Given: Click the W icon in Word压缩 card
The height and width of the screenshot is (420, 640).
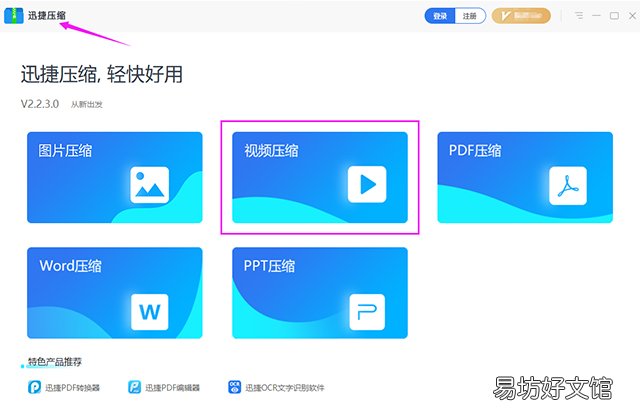Looking at the screenshot, I should coord(149,312).
